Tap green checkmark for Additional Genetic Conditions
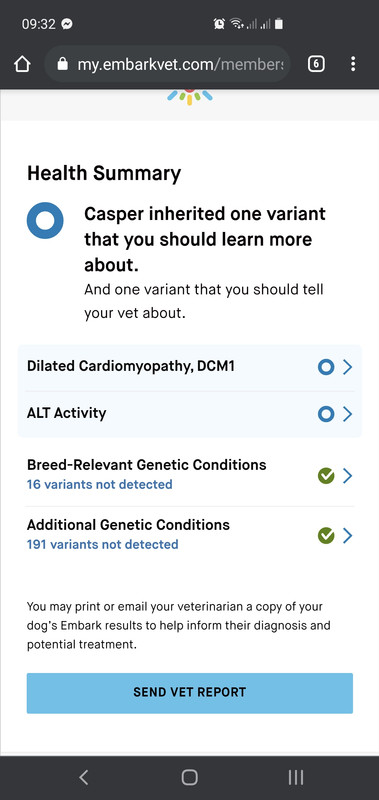 point(325,536)
